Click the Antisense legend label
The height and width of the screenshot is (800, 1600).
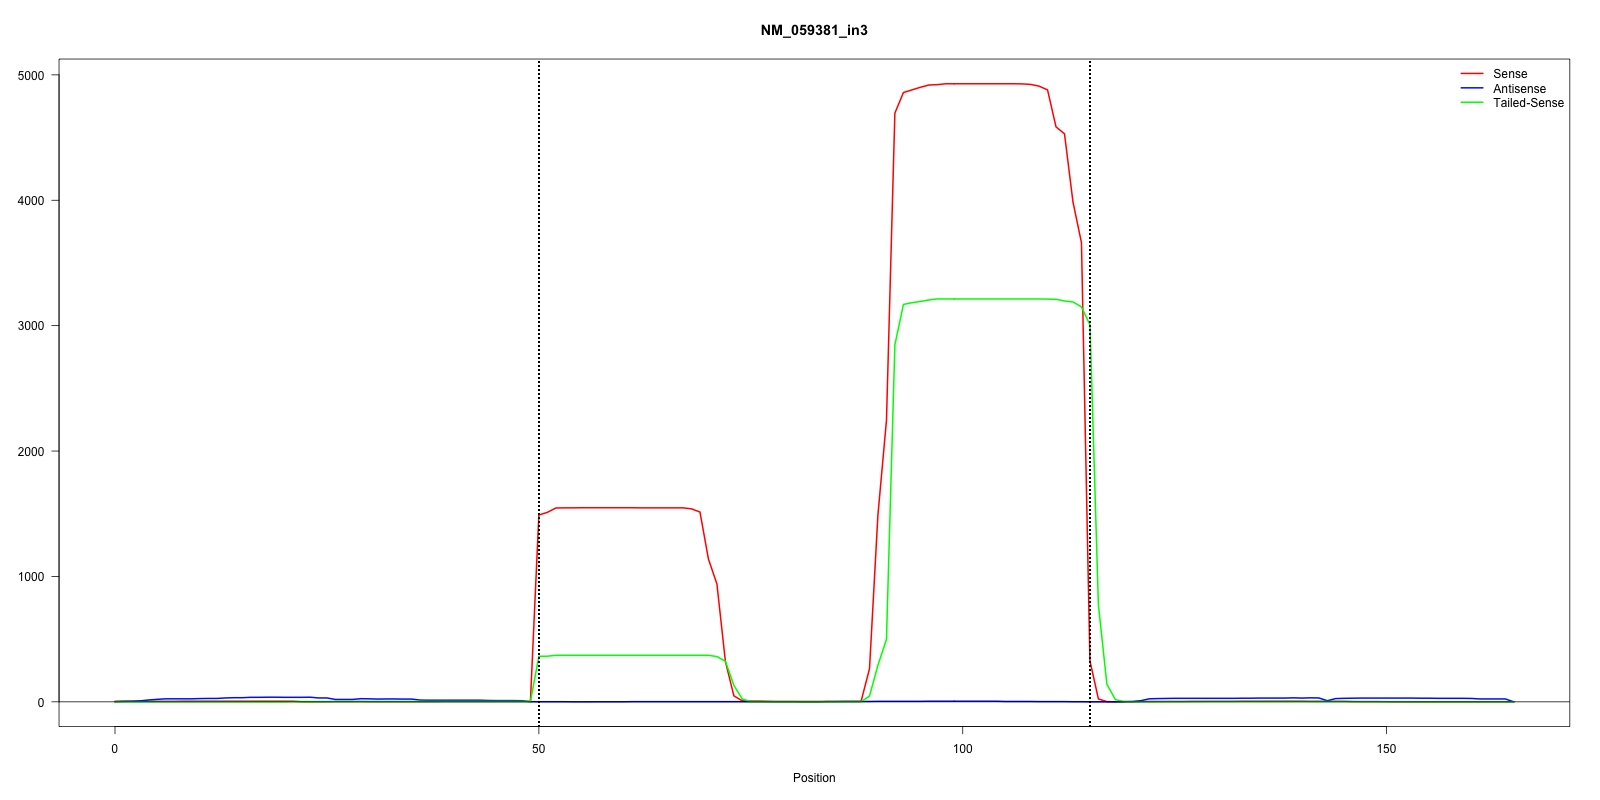(x=1519, y=89)
